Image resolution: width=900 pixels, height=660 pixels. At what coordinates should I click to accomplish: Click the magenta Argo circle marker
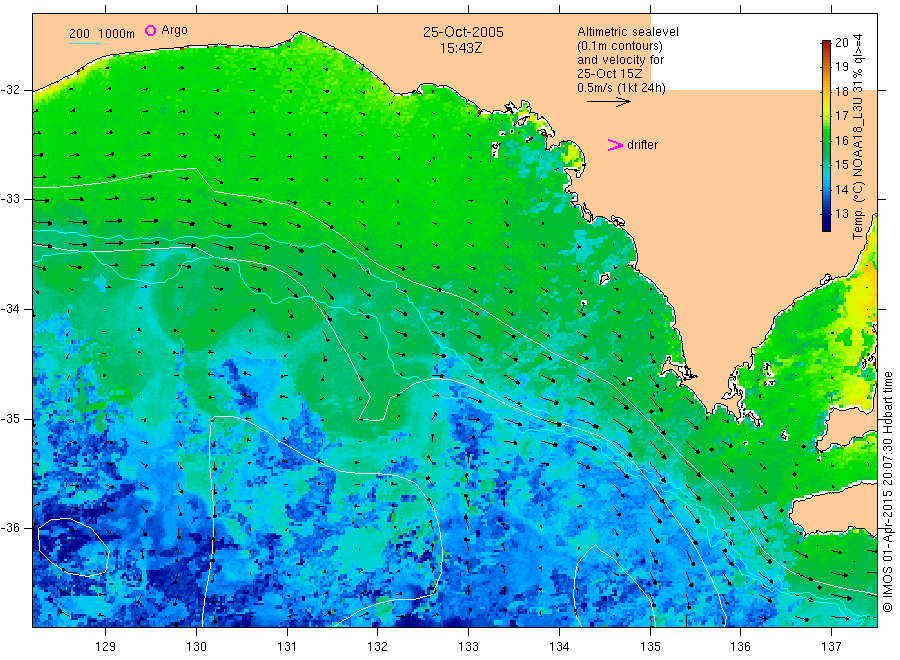[x=150, y=30]
